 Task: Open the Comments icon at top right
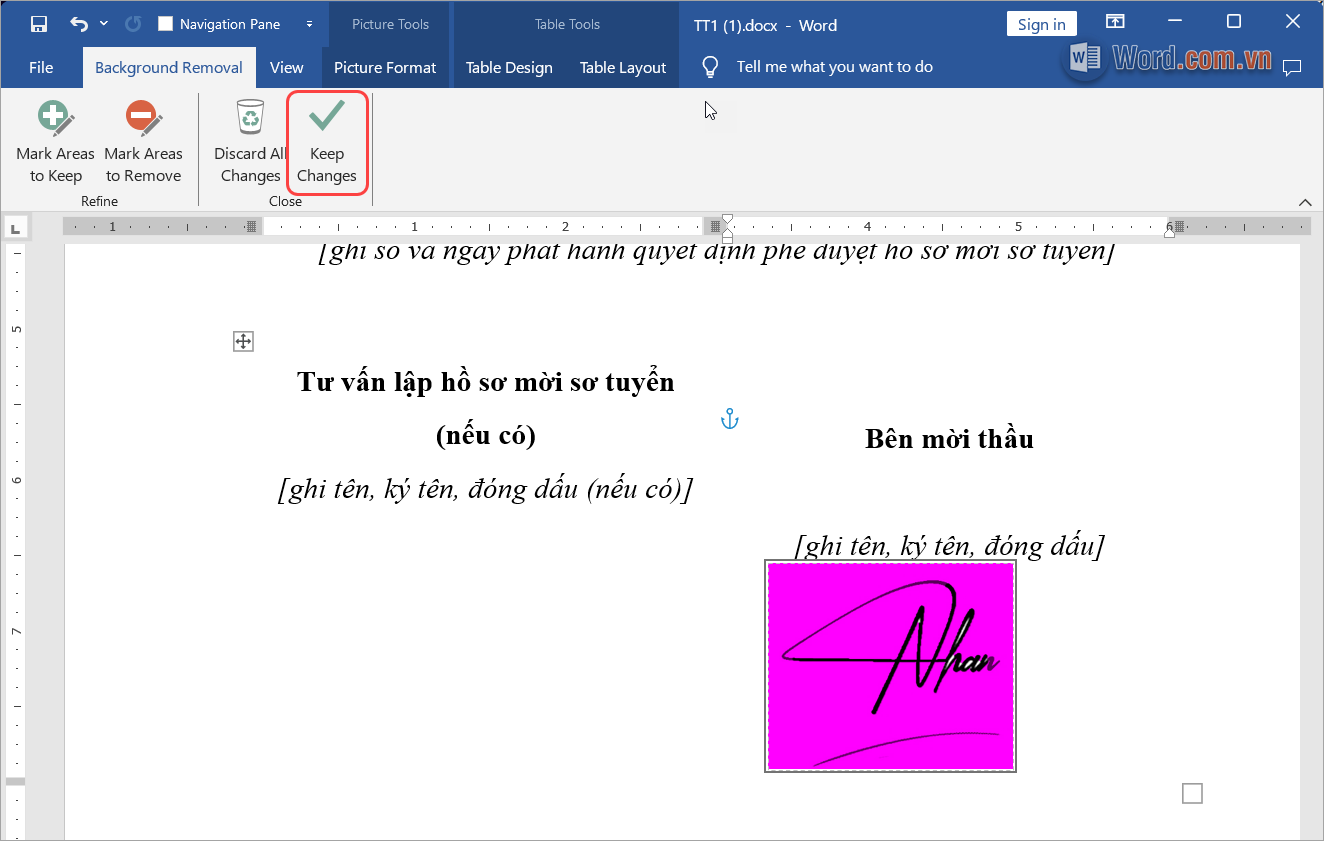[x=1292, y=67]
